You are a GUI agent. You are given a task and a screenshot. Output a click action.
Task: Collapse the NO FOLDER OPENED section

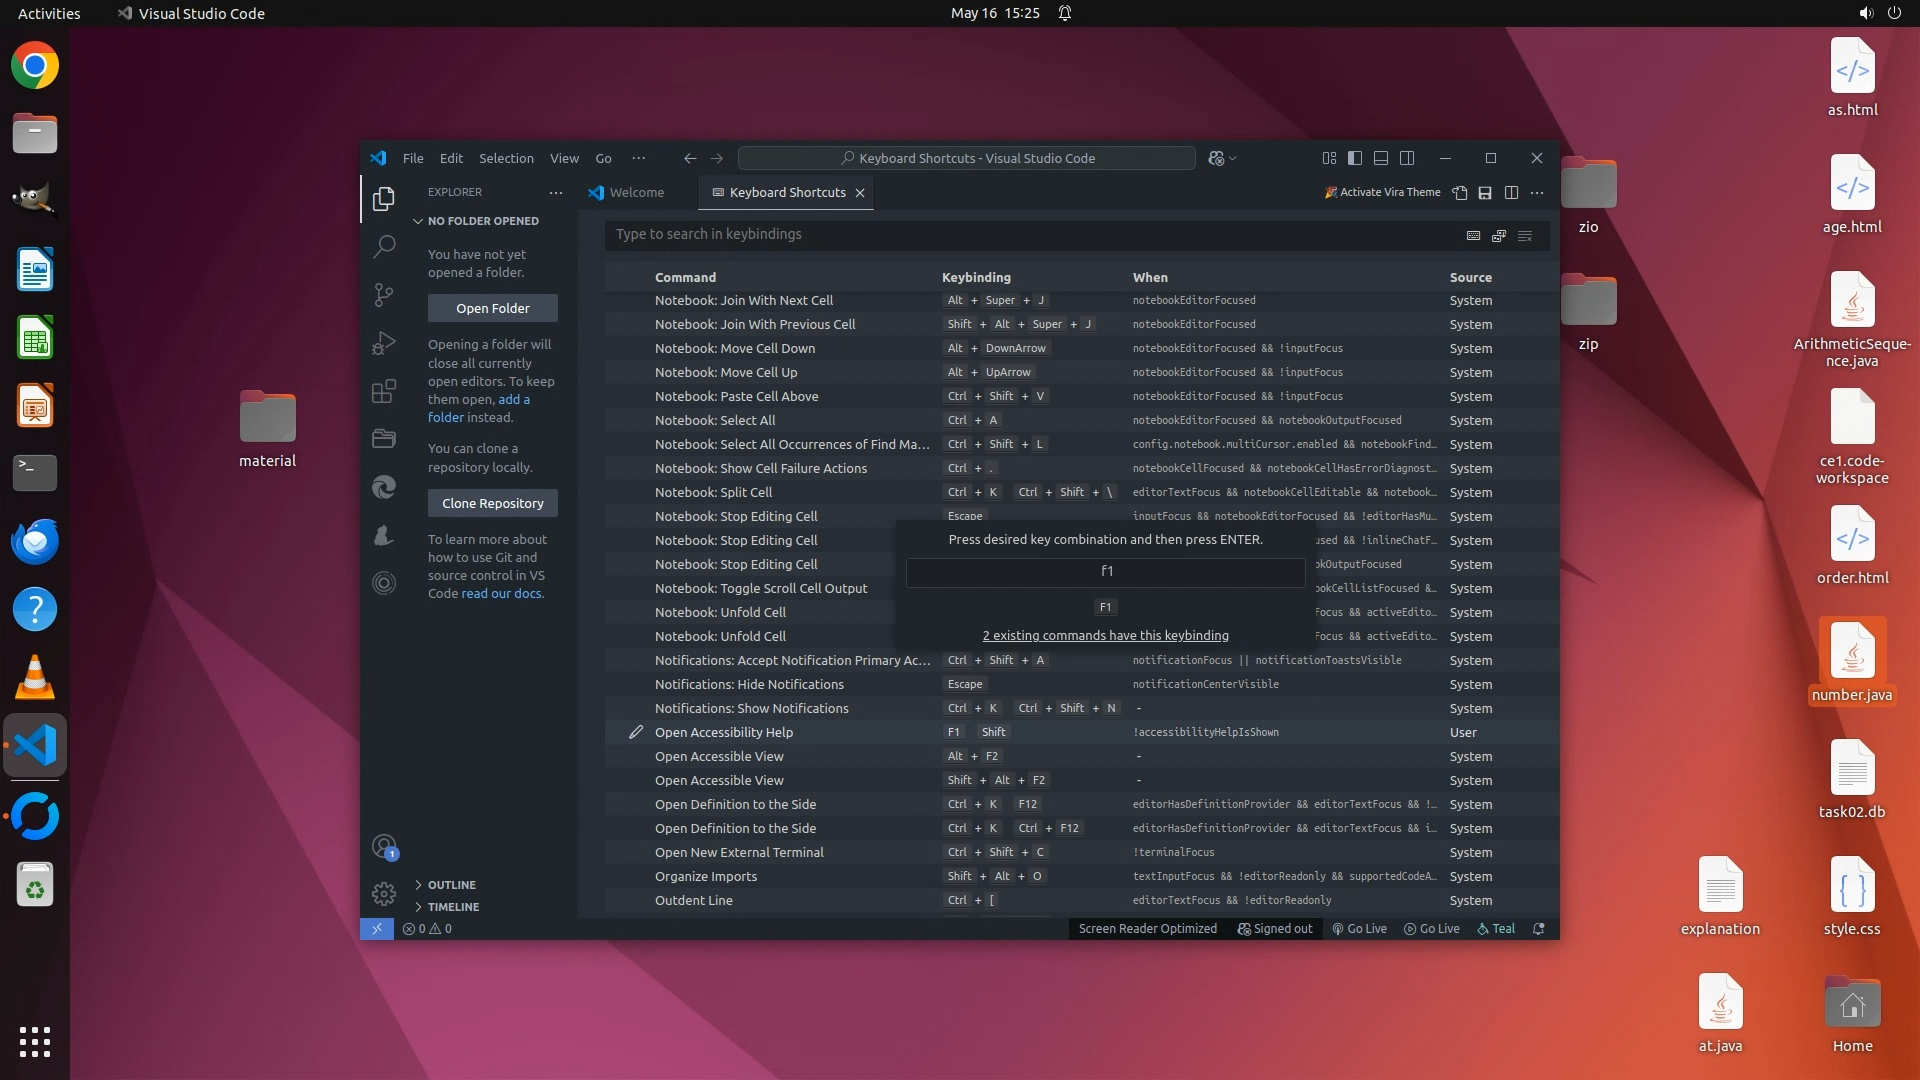click(x=482, y=221)
